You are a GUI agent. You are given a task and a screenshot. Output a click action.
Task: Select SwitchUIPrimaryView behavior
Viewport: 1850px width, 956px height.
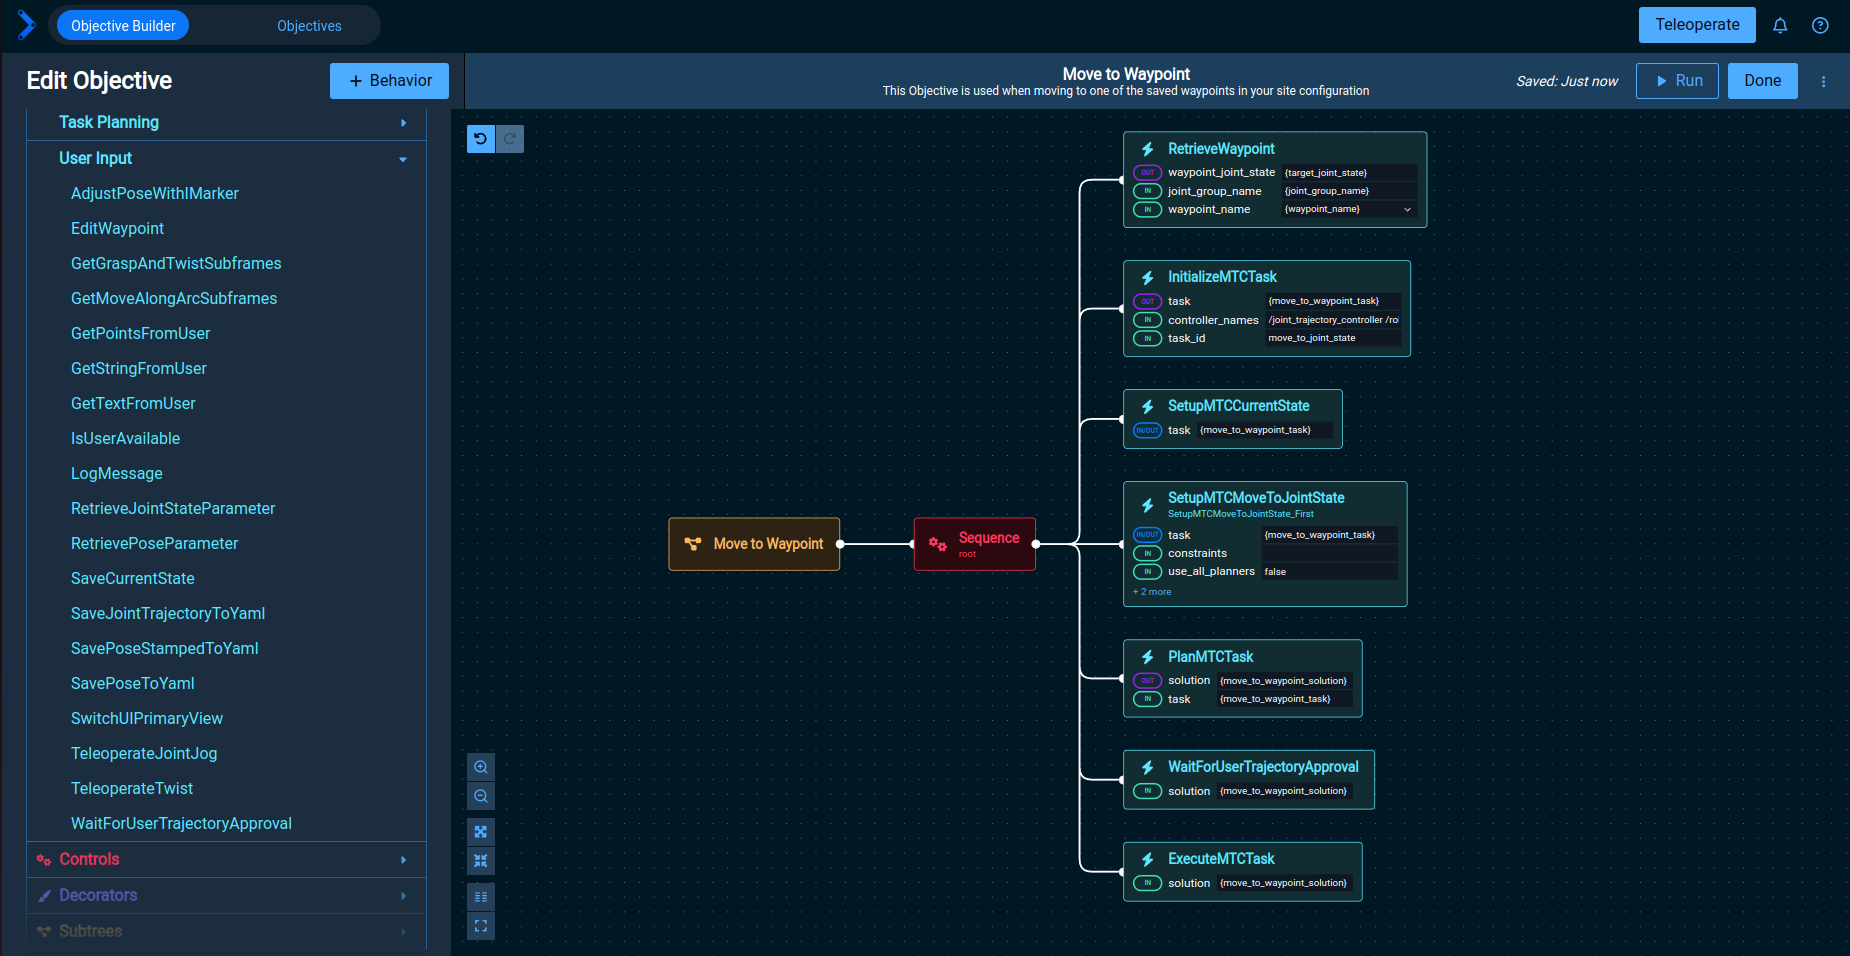[x=147, y=719]
